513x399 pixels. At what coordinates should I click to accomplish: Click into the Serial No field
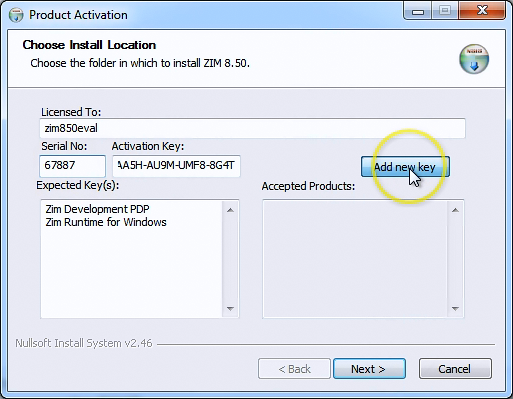72,166
